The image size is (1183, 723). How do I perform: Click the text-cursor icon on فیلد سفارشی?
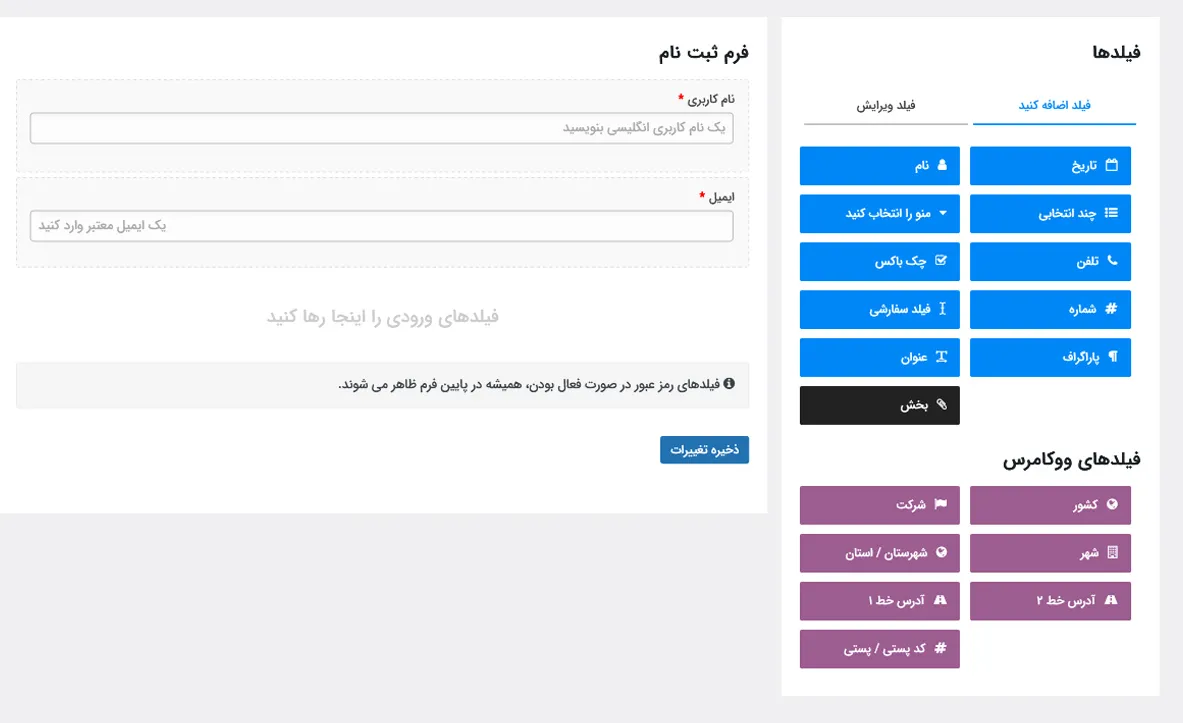(x=942, y=309)
